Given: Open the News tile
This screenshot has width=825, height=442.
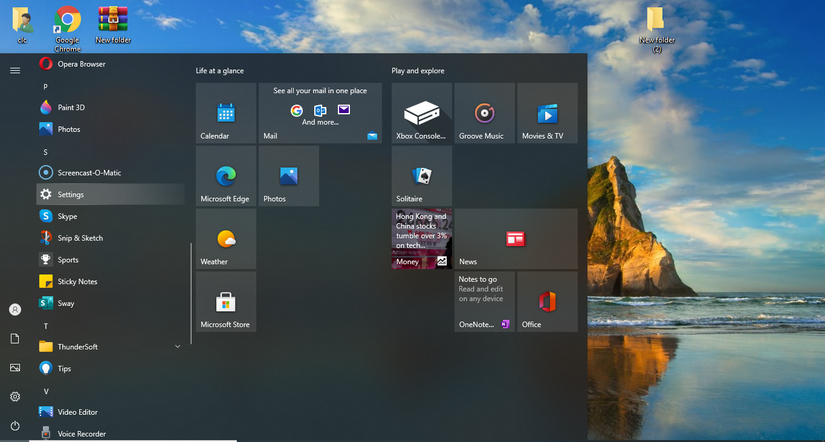Looking at the screenshot, I should tap(516, 239).
